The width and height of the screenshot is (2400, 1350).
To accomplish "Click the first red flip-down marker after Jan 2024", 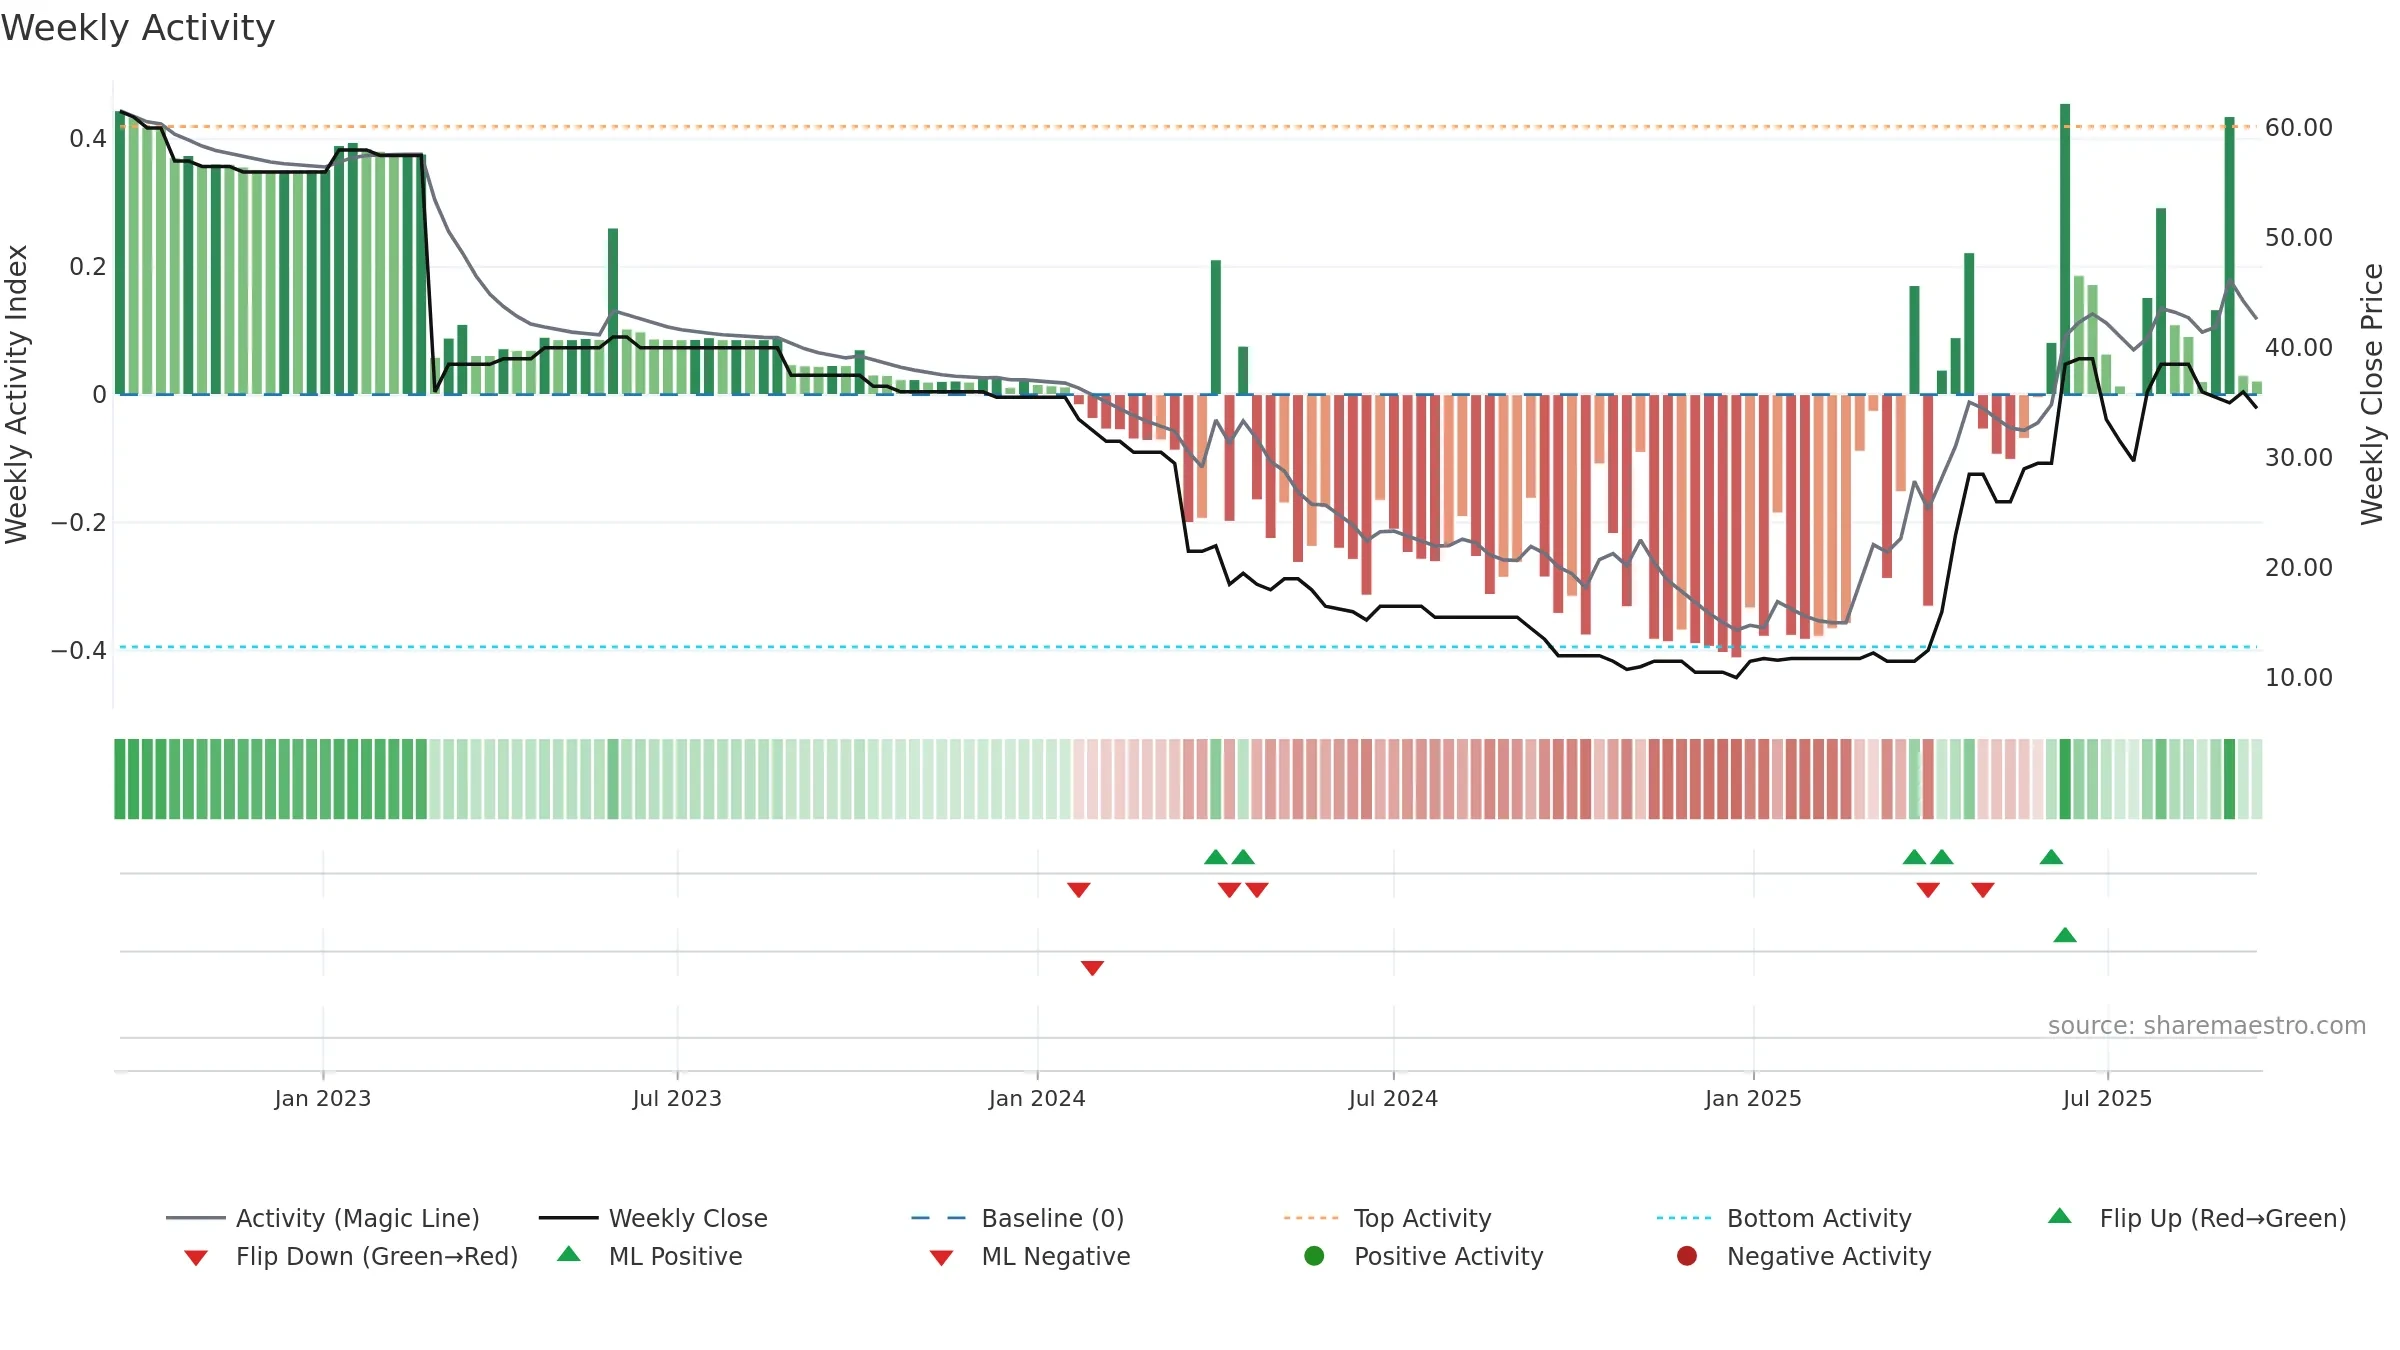I will click(1078, 890).
